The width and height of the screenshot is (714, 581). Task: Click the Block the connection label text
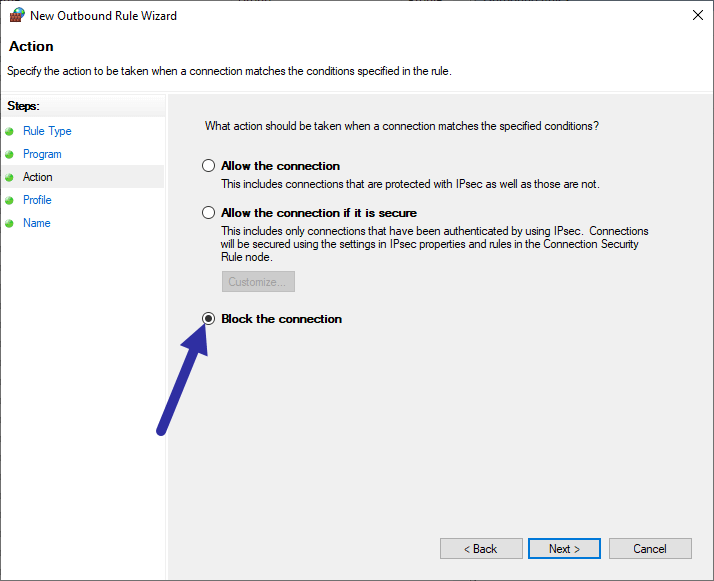tap(281, 319)
